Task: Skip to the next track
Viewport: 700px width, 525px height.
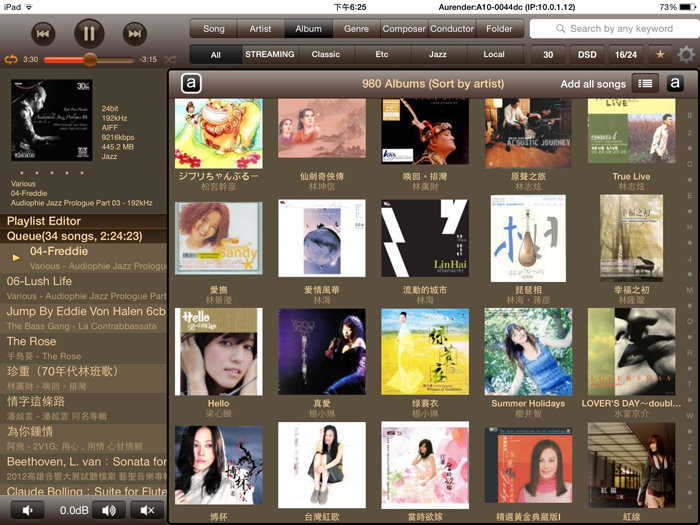Action: coord(135,33)
